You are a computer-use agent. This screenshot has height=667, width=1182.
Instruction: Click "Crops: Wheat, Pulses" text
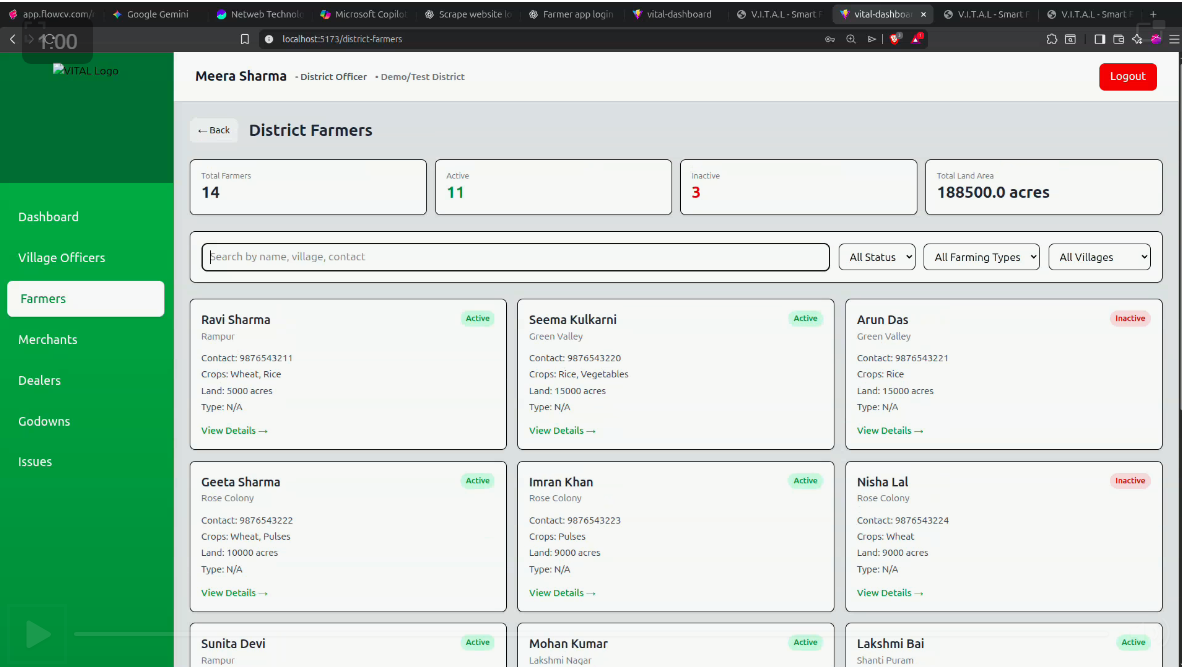[246, 537]
